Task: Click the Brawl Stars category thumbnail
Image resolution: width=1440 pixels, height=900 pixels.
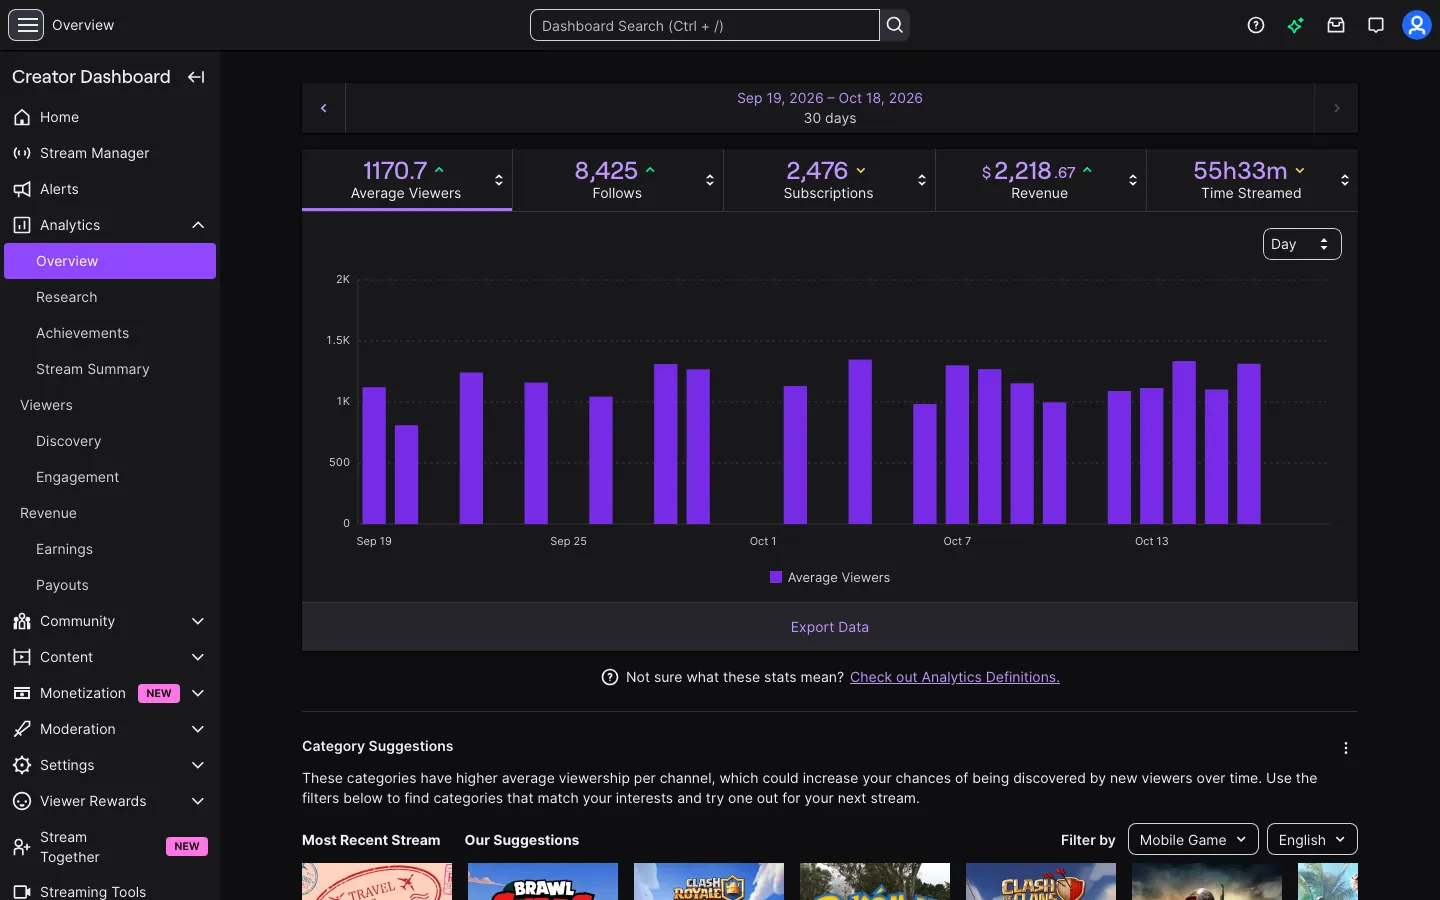Action: click(x=543, y=881)
